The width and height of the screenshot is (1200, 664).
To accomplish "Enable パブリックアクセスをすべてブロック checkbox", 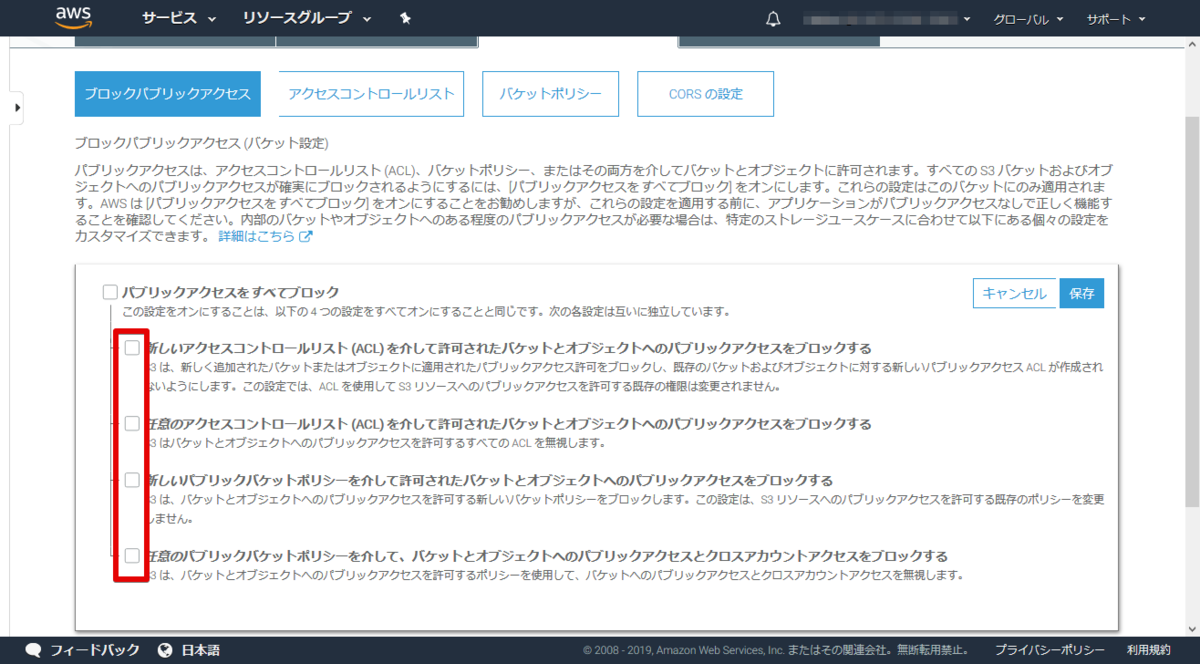I will click(109, 291).
